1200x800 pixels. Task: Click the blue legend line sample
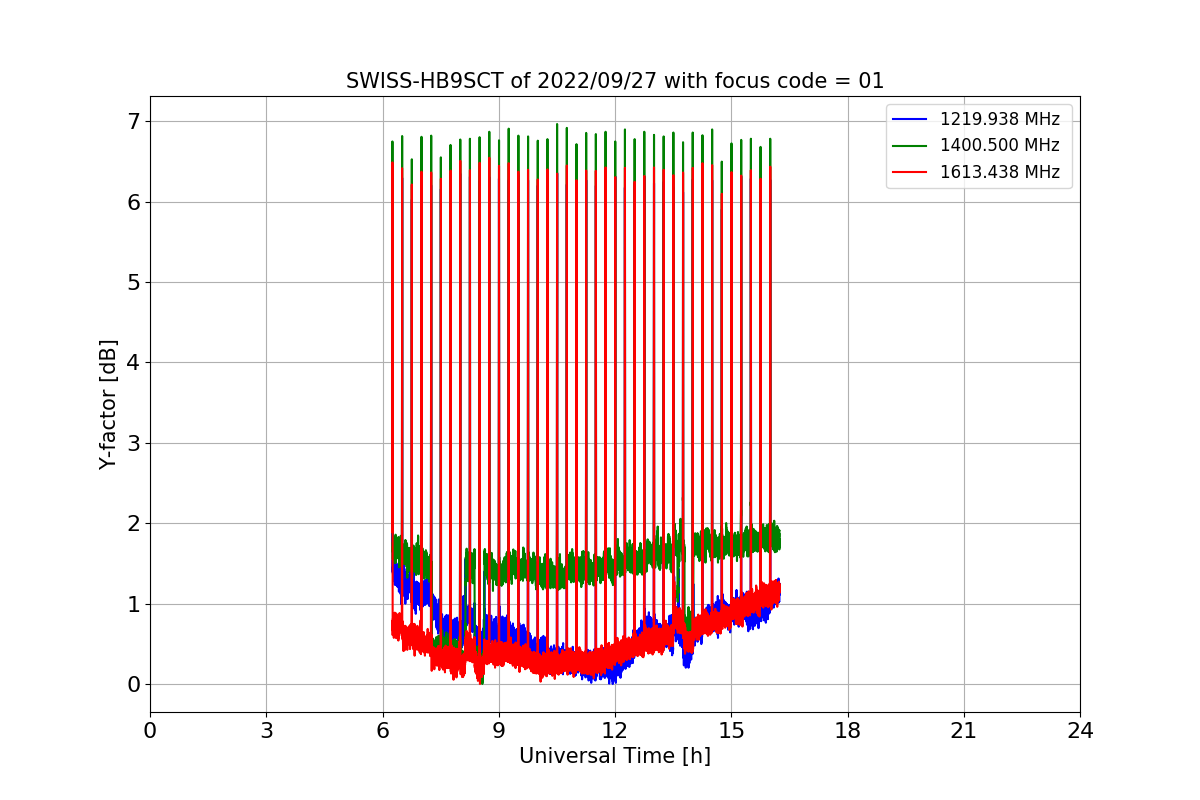click(911, 120)
